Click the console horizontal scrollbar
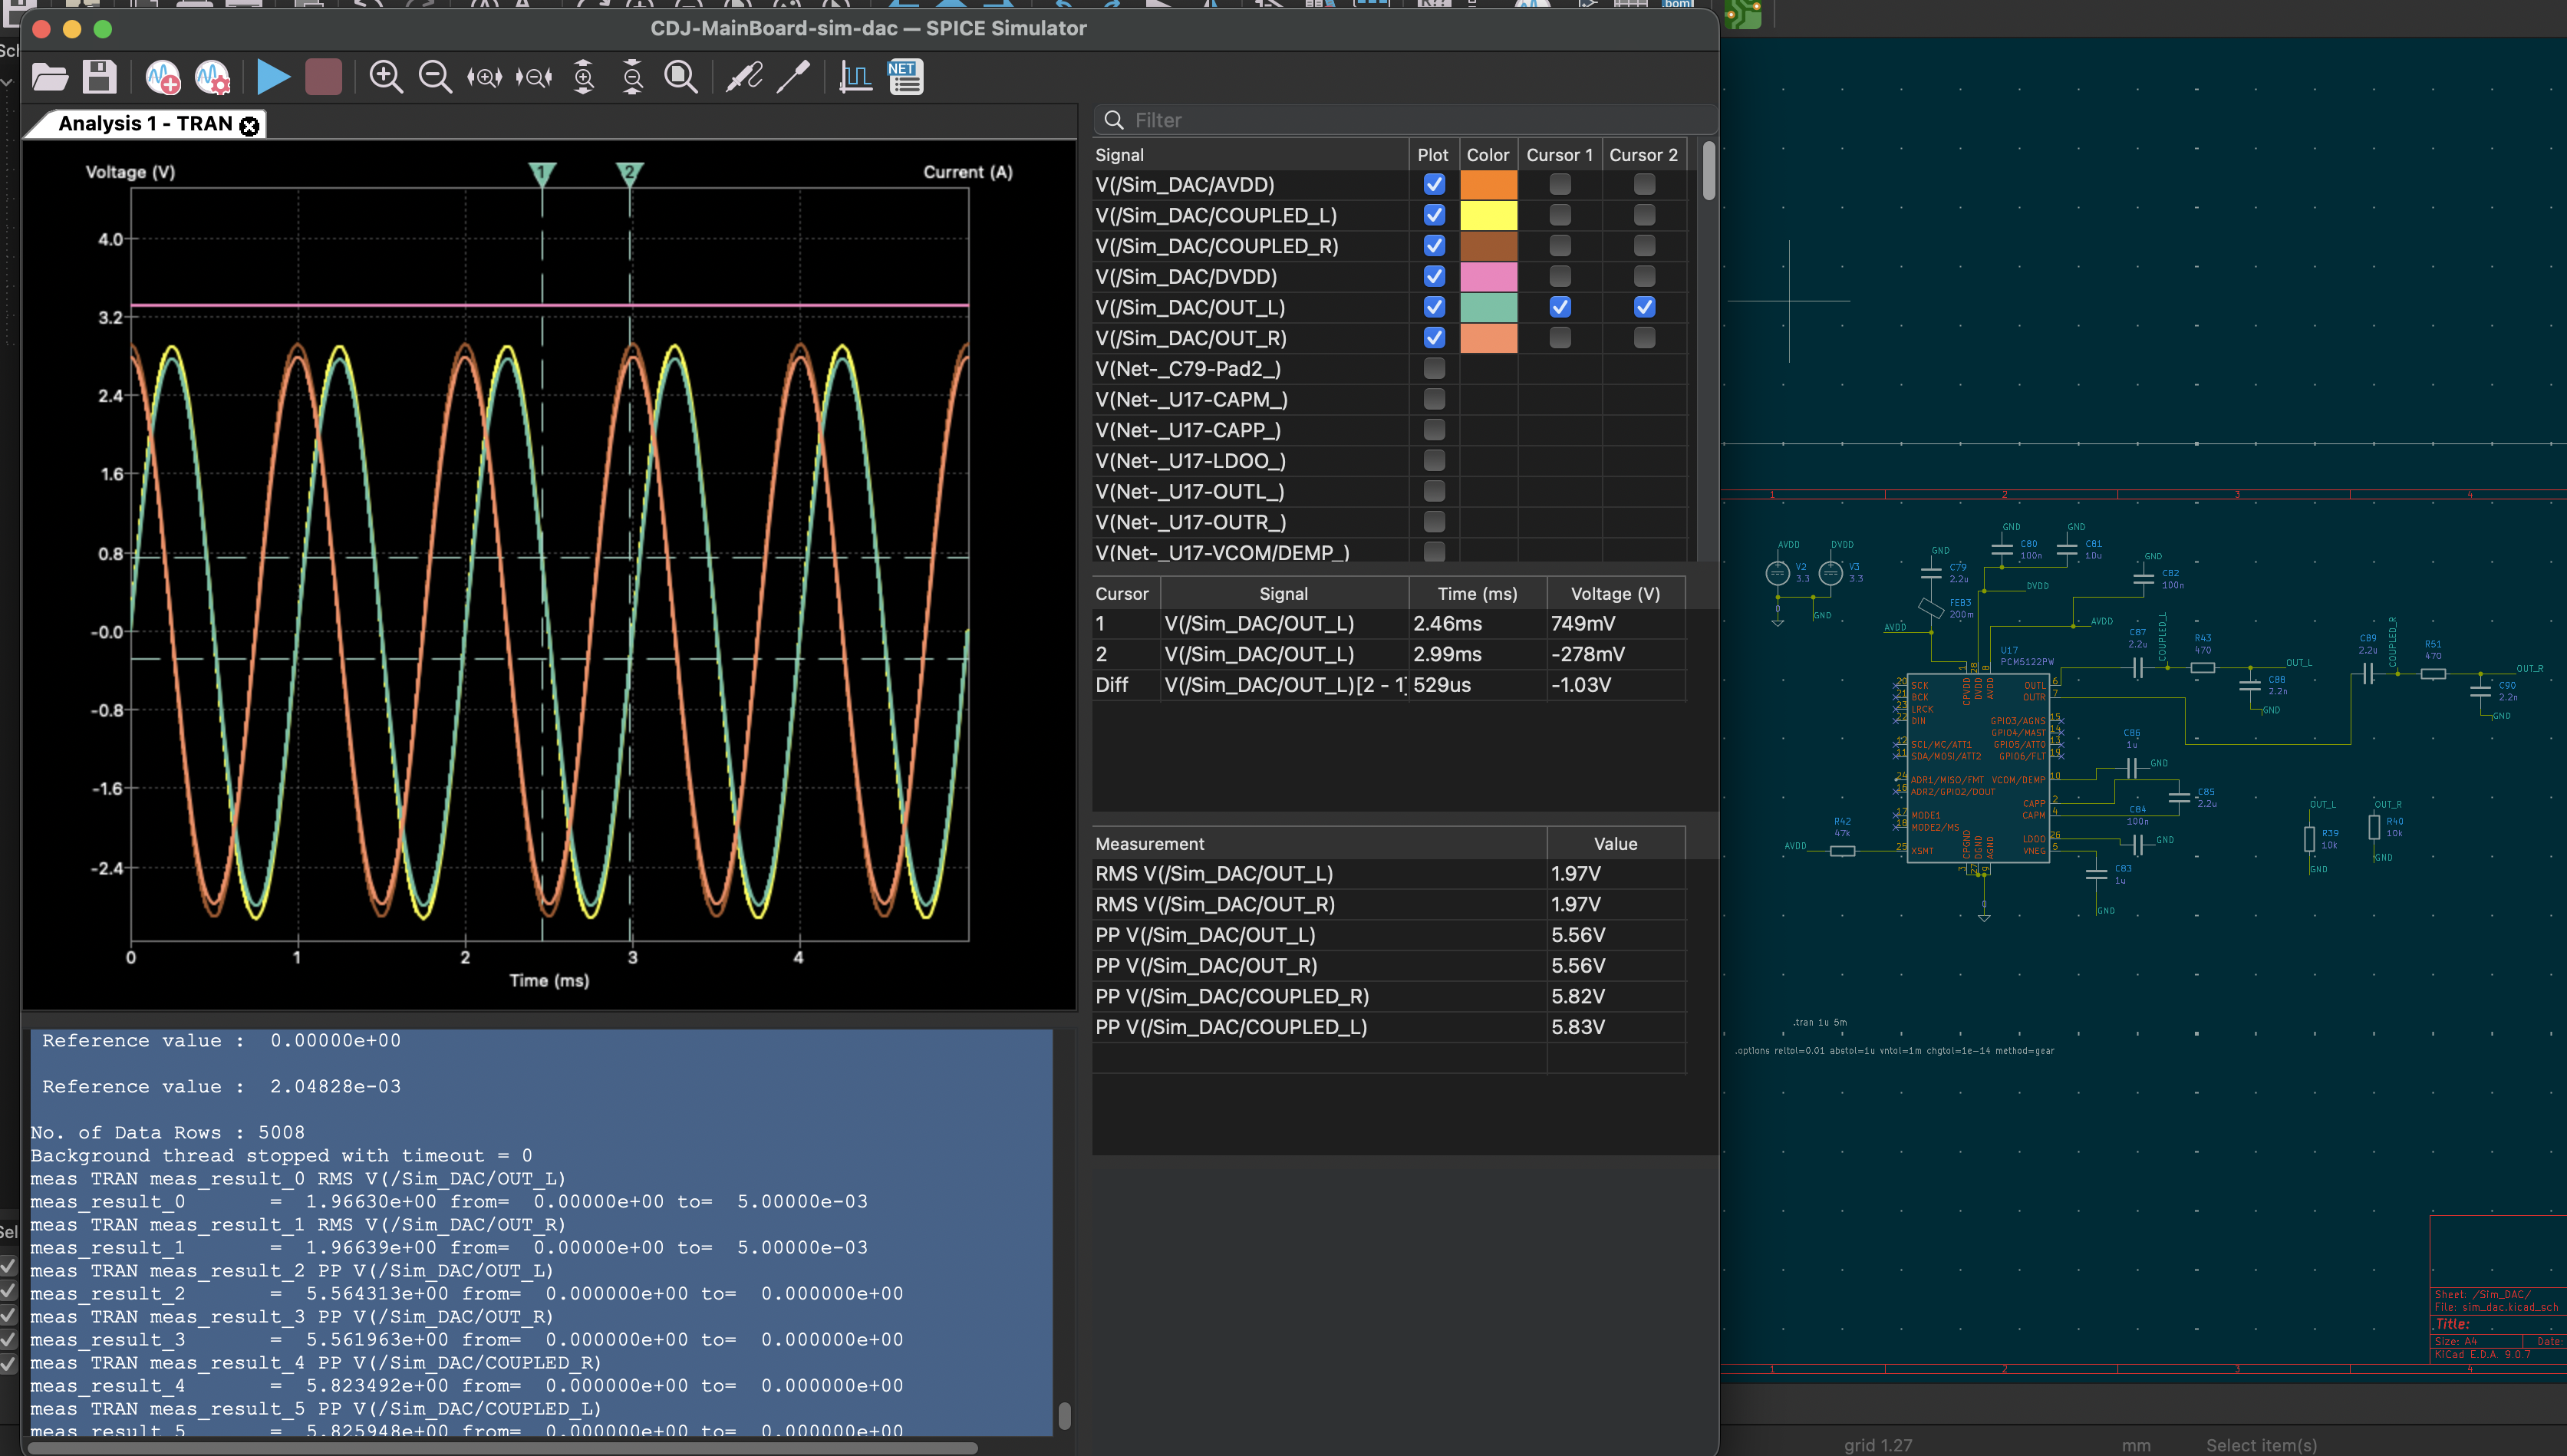 click(503, 1447)
